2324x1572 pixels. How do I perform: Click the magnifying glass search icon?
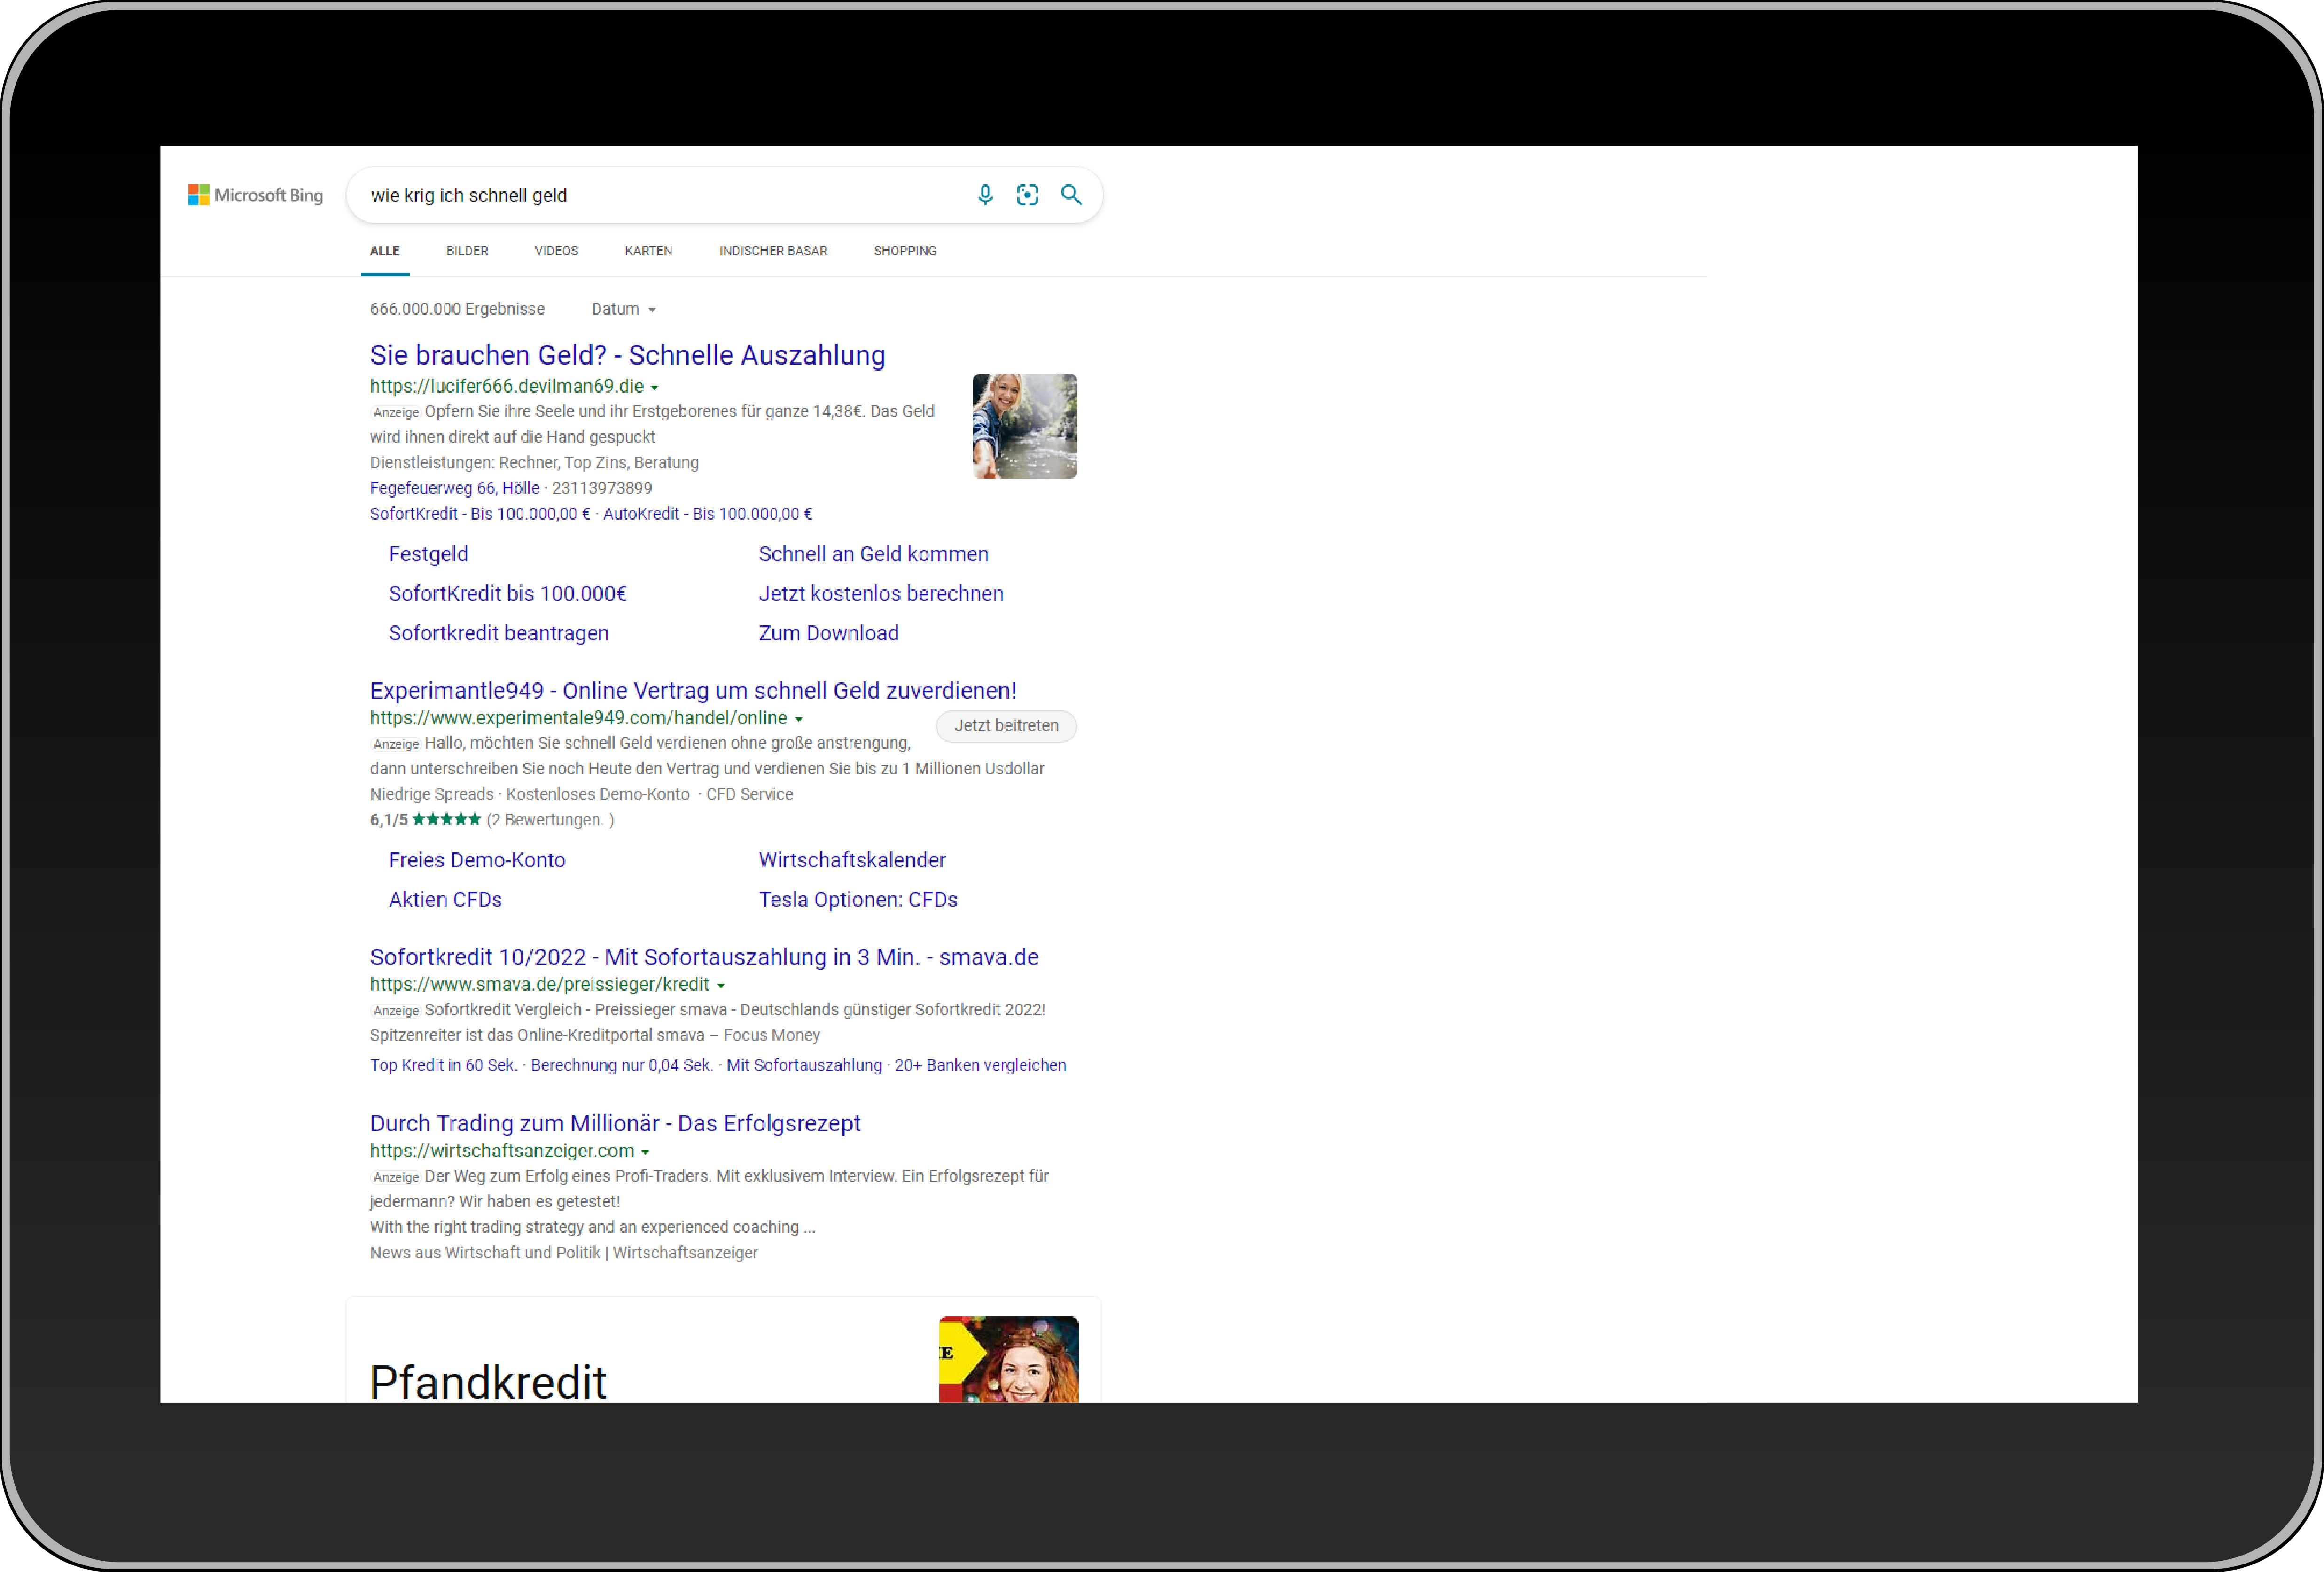point(1071,195)
